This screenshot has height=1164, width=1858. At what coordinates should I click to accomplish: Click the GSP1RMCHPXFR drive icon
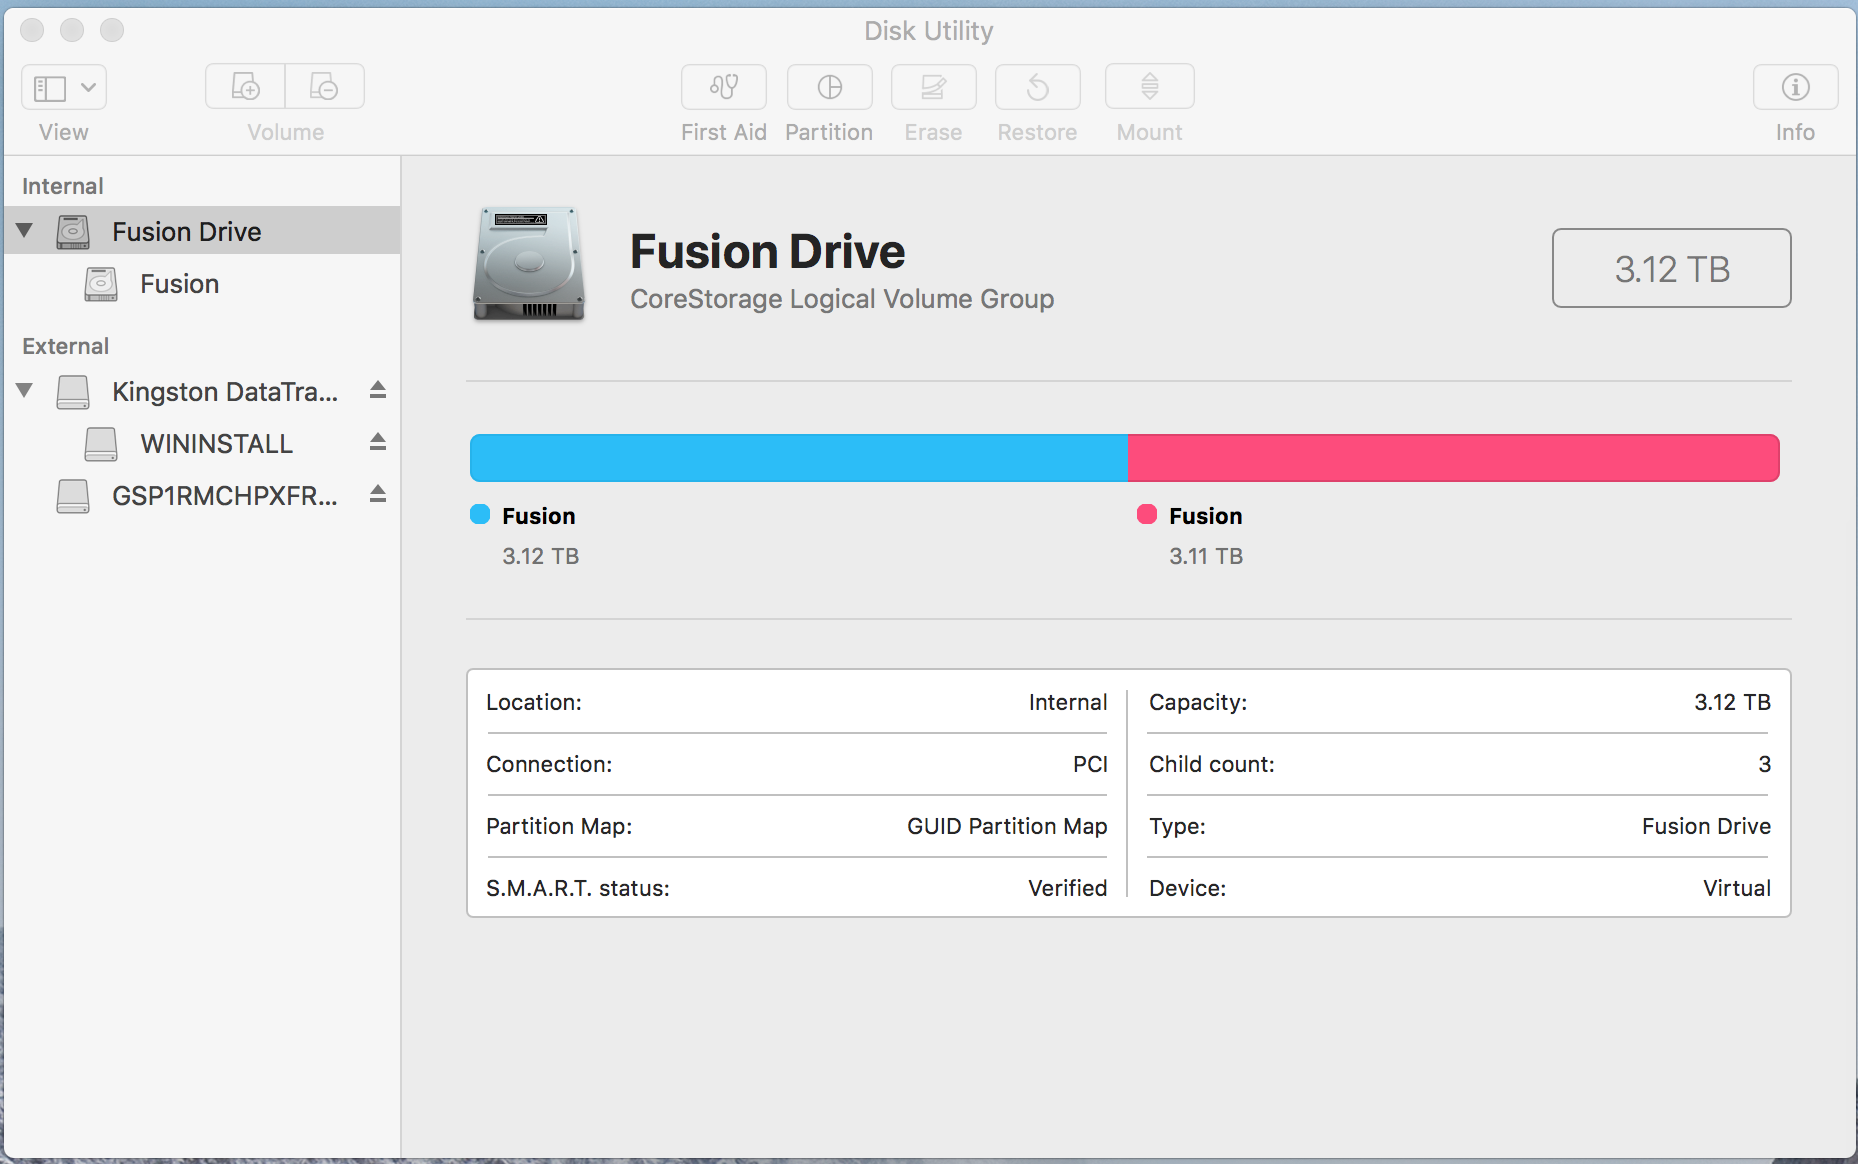(73, 496)
